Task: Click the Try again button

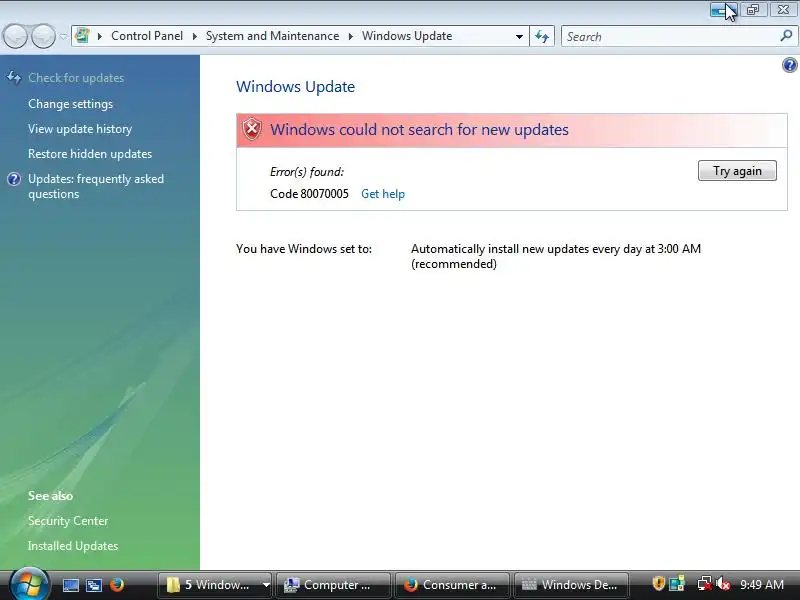Action: click(737, 171)
